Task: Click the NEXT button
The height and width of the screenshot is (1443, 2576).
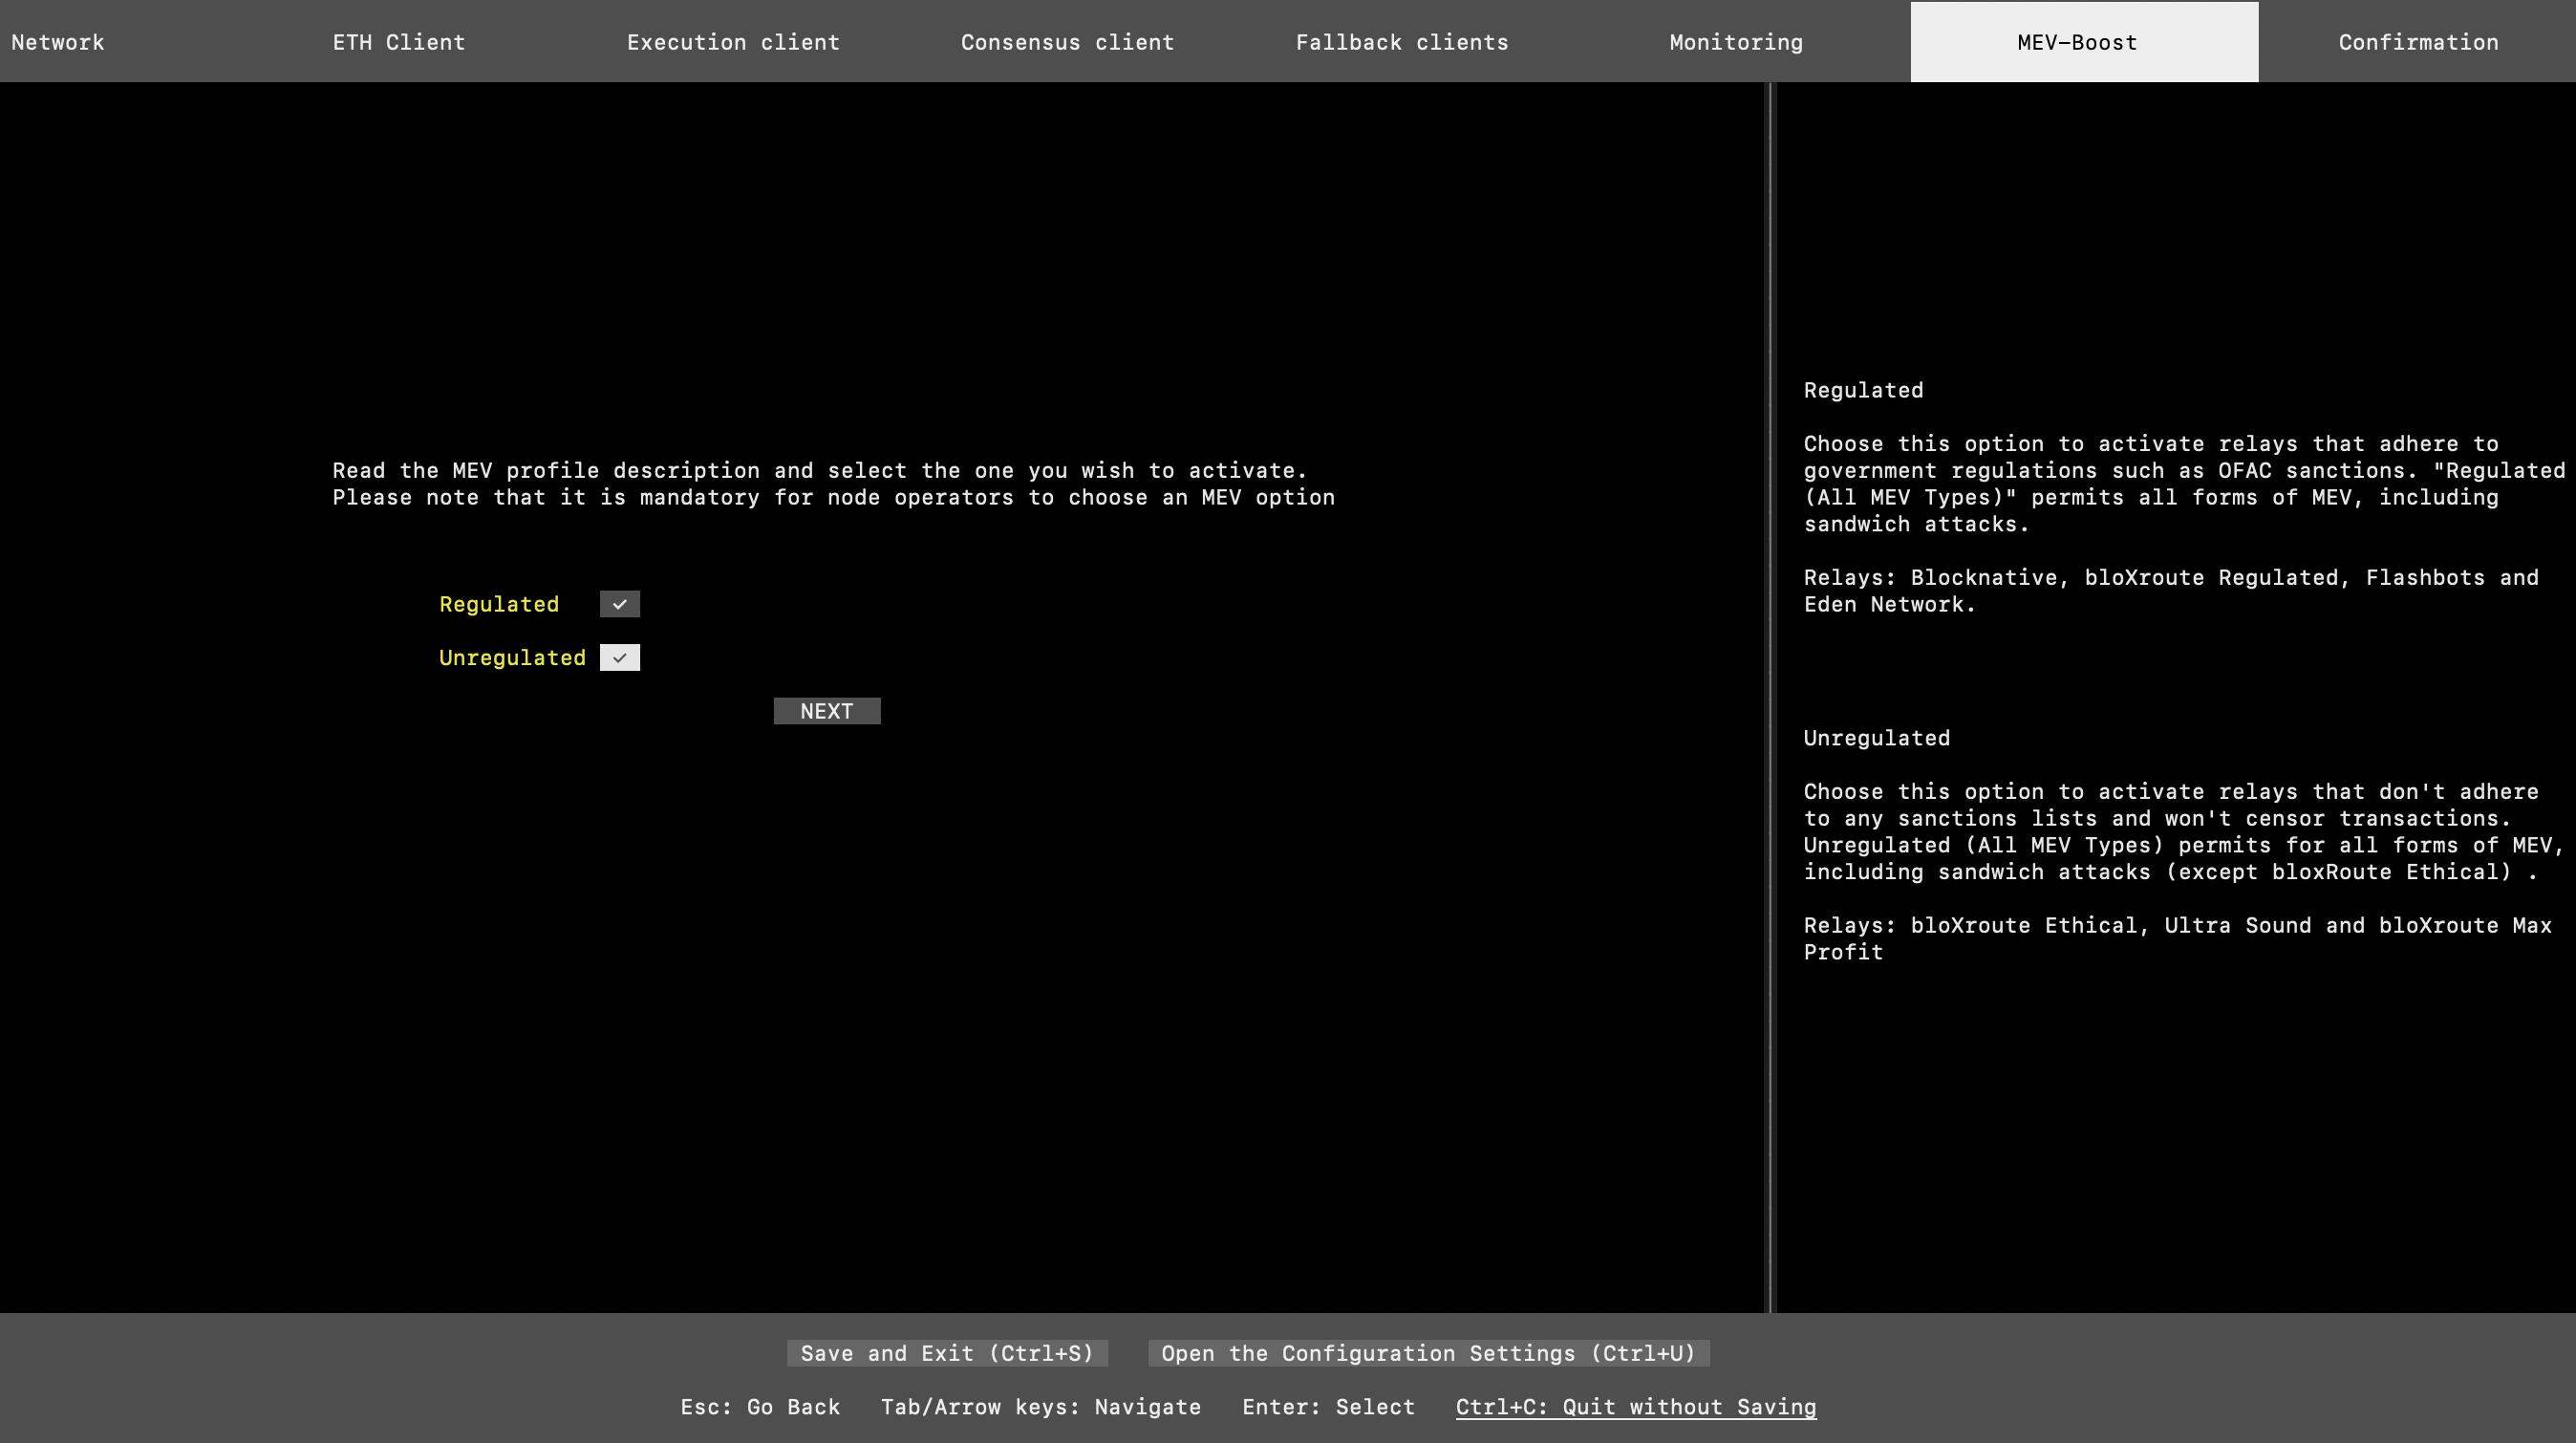Action: pyautogui.click(x=826, y=711)
